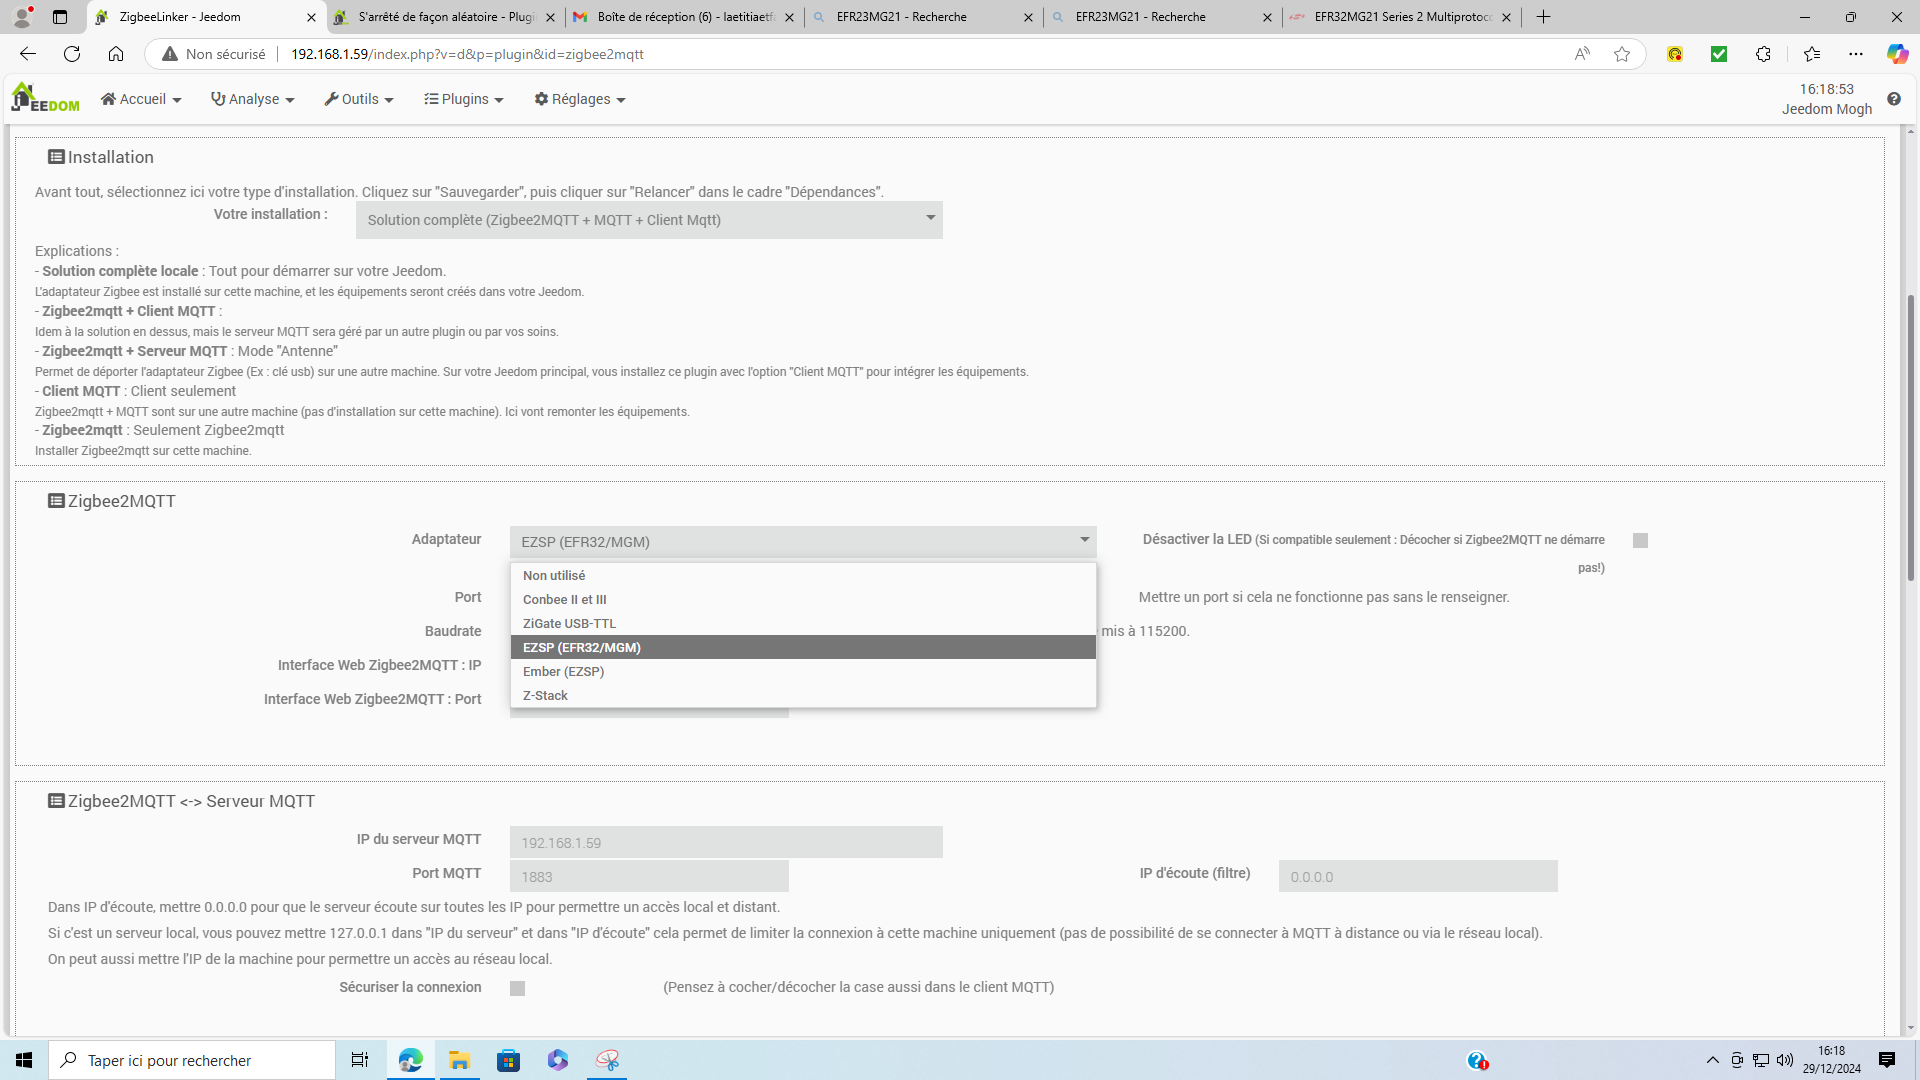Screen dimensions: 1920x1080
Task: Click the Non sécurisé site info label
Action: pos(214,54)
